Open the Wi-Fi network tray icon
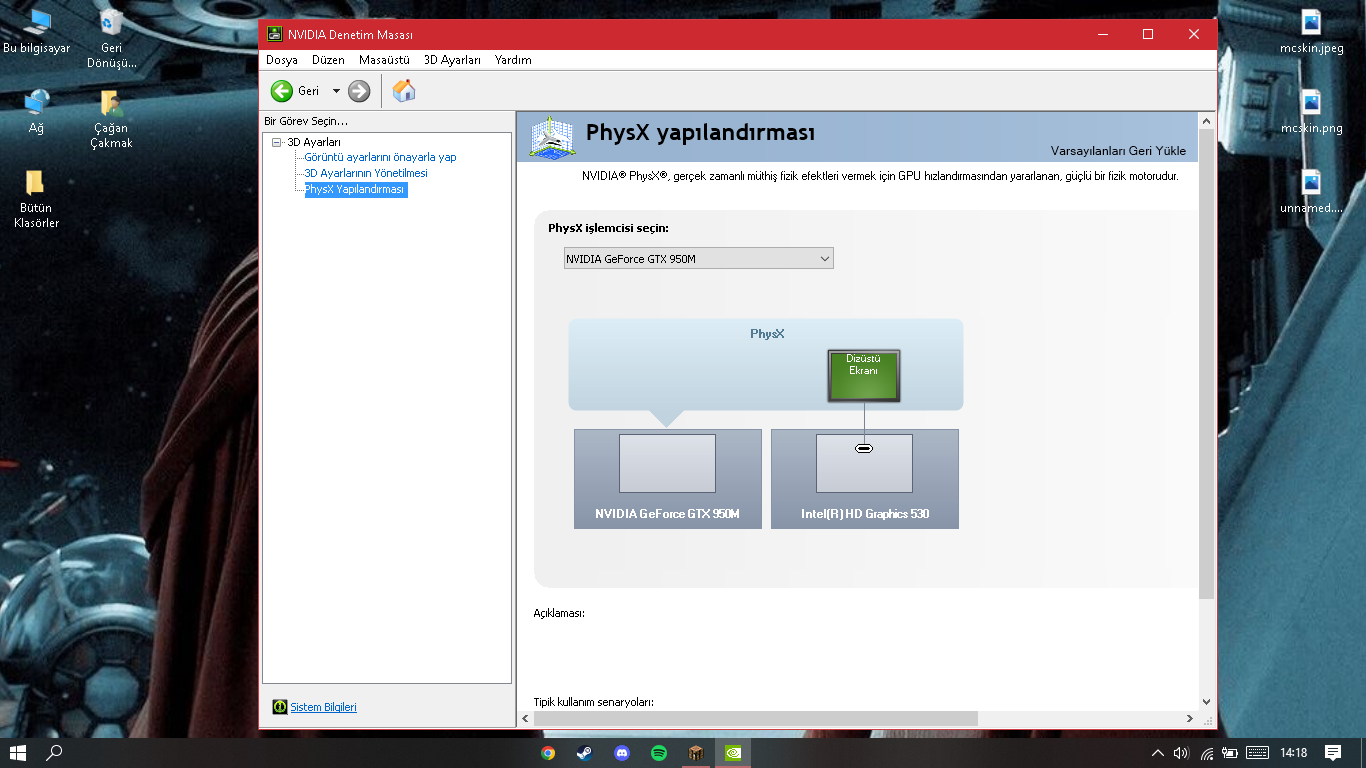Screen dimensions: 1366x768 point(1207,753)
